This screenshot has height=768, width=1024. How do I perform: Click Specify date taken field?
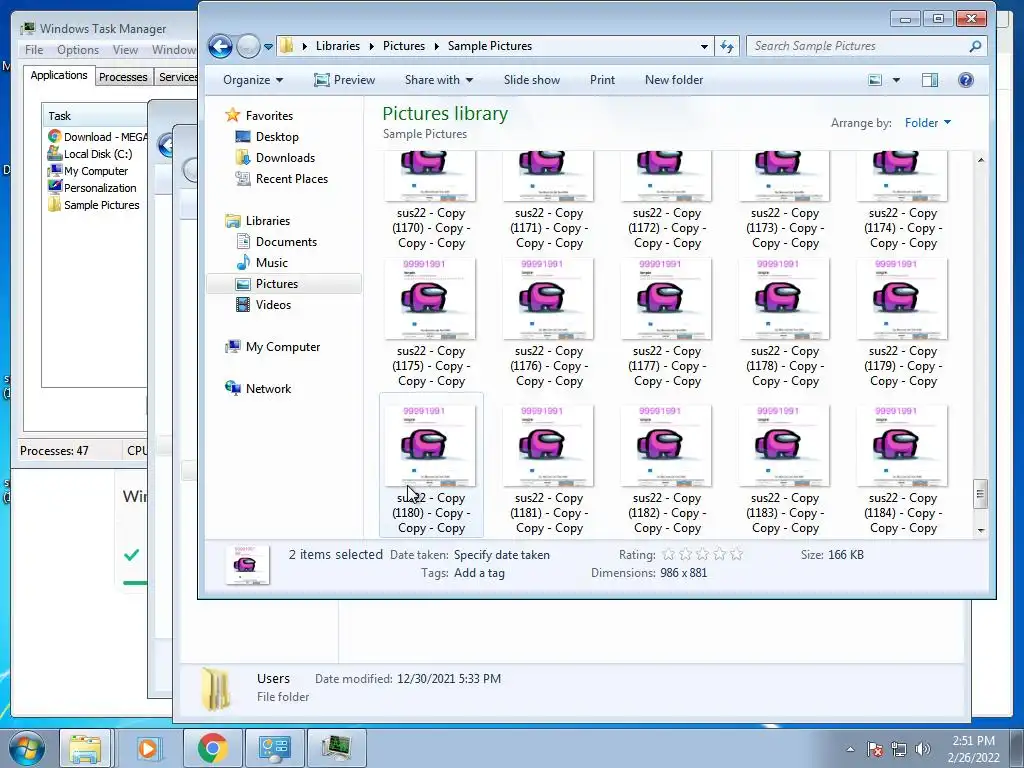click(x=502, y=555)
